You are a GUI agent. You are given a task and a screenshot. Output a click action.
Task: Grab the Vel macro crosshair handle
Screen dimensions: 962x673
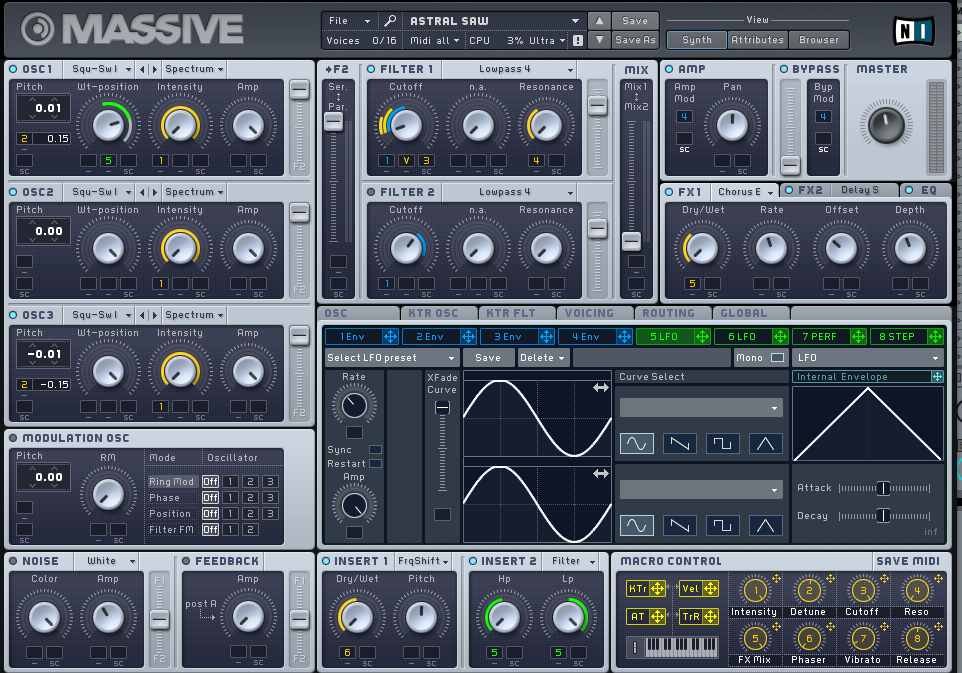[x=710, y=589]
